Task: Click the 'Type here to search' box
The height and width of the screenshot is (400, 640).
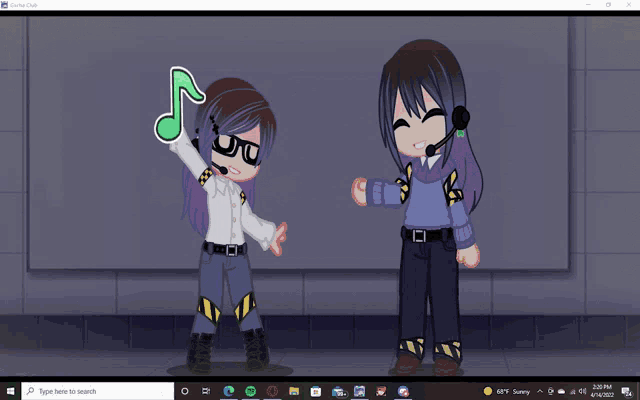Action: point(98,391)
